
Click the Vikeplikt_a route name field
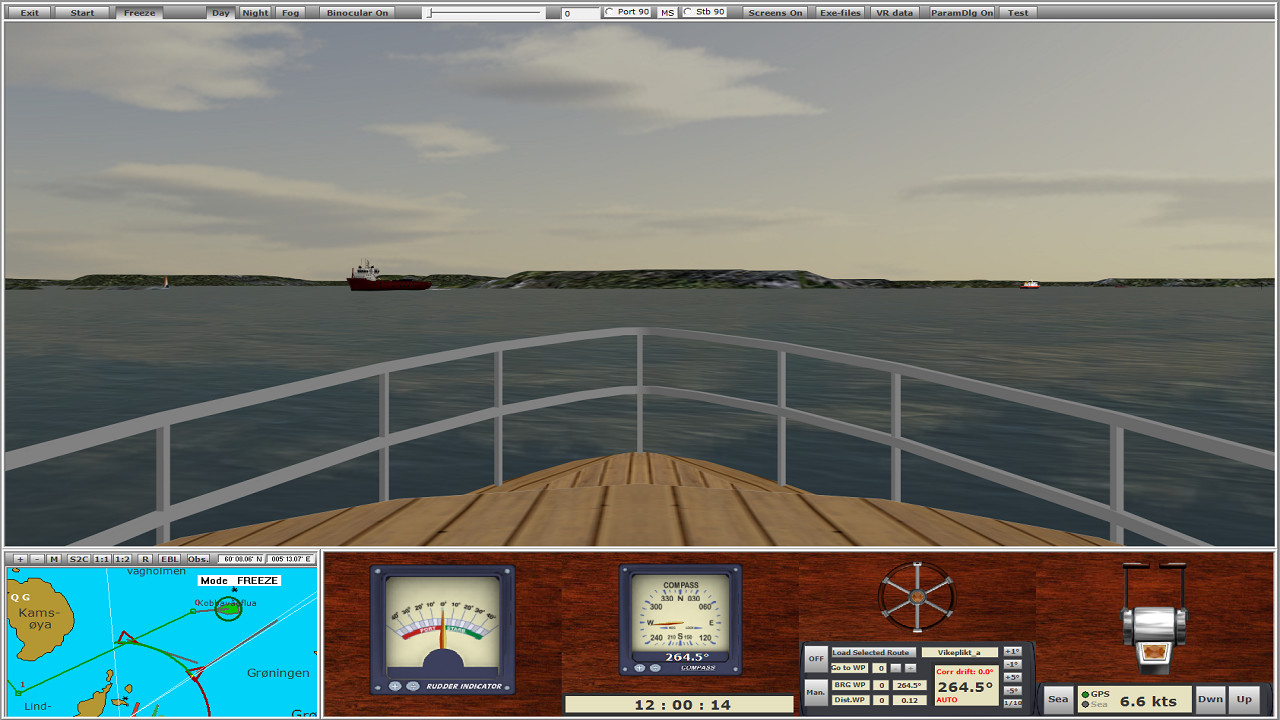point(960,652)
